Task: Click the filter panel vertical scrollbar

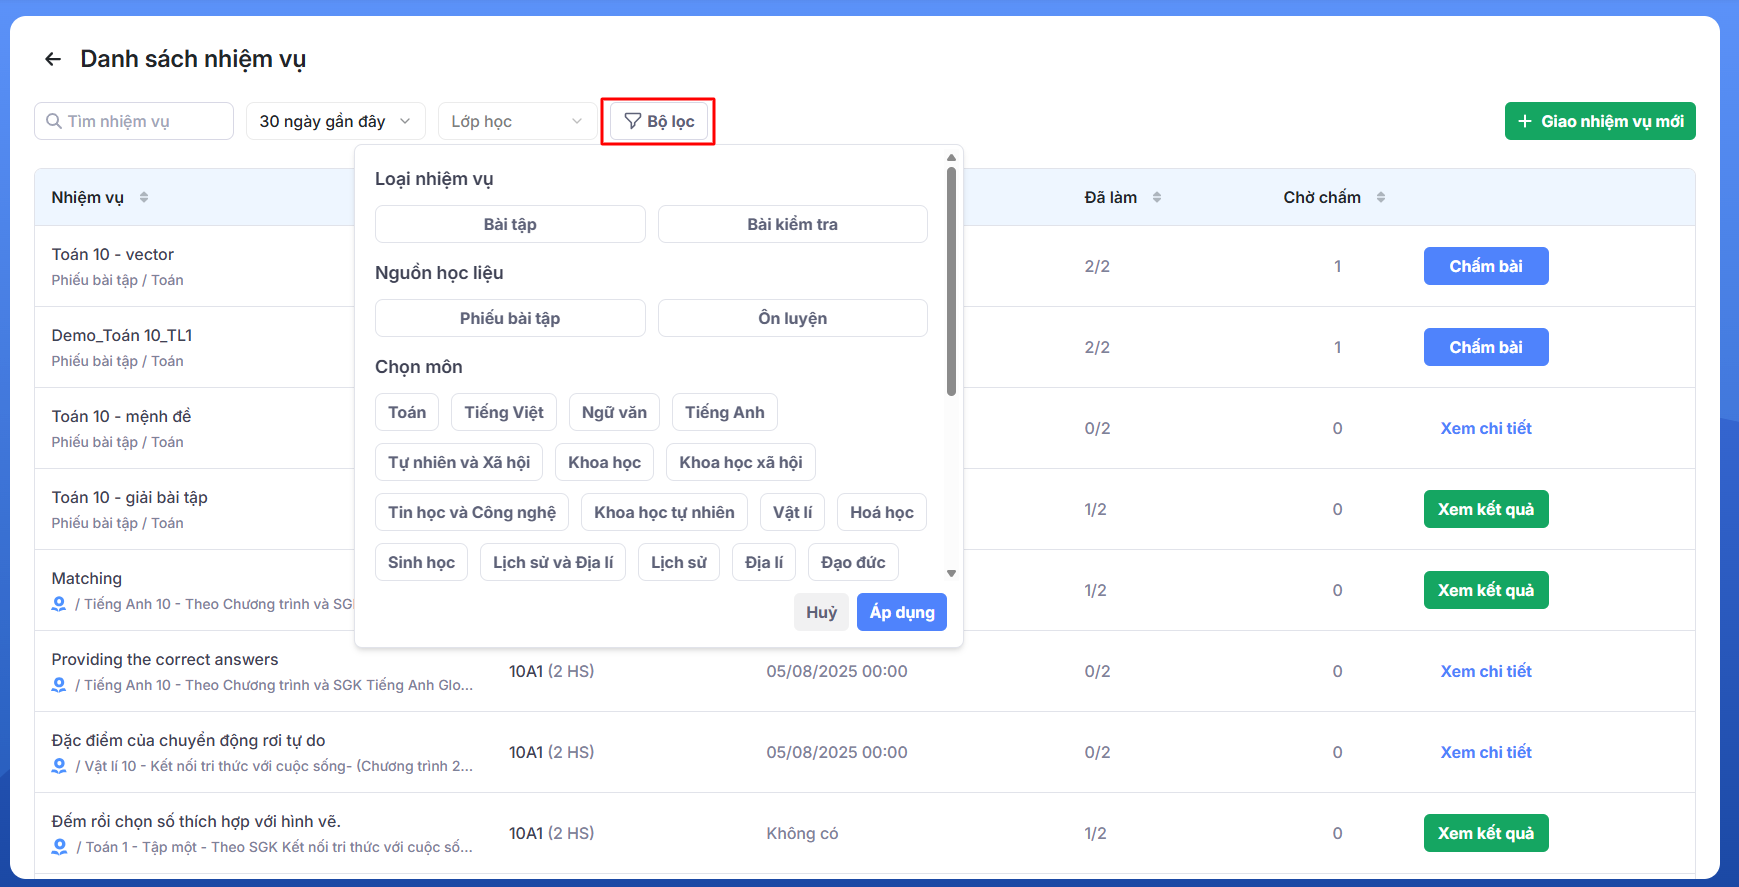Action: [951, 280]
